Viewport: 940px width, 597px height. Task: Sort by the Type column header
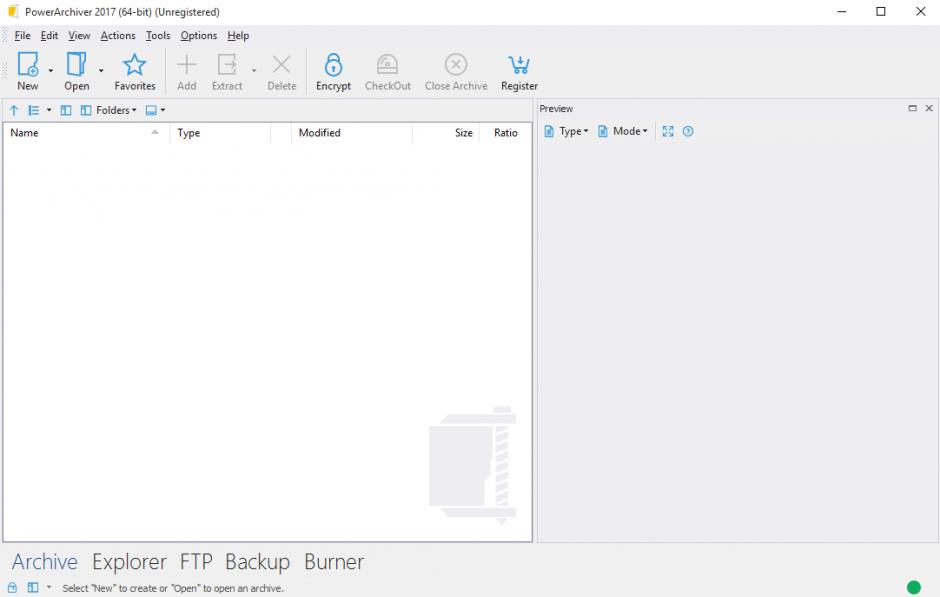220,133
